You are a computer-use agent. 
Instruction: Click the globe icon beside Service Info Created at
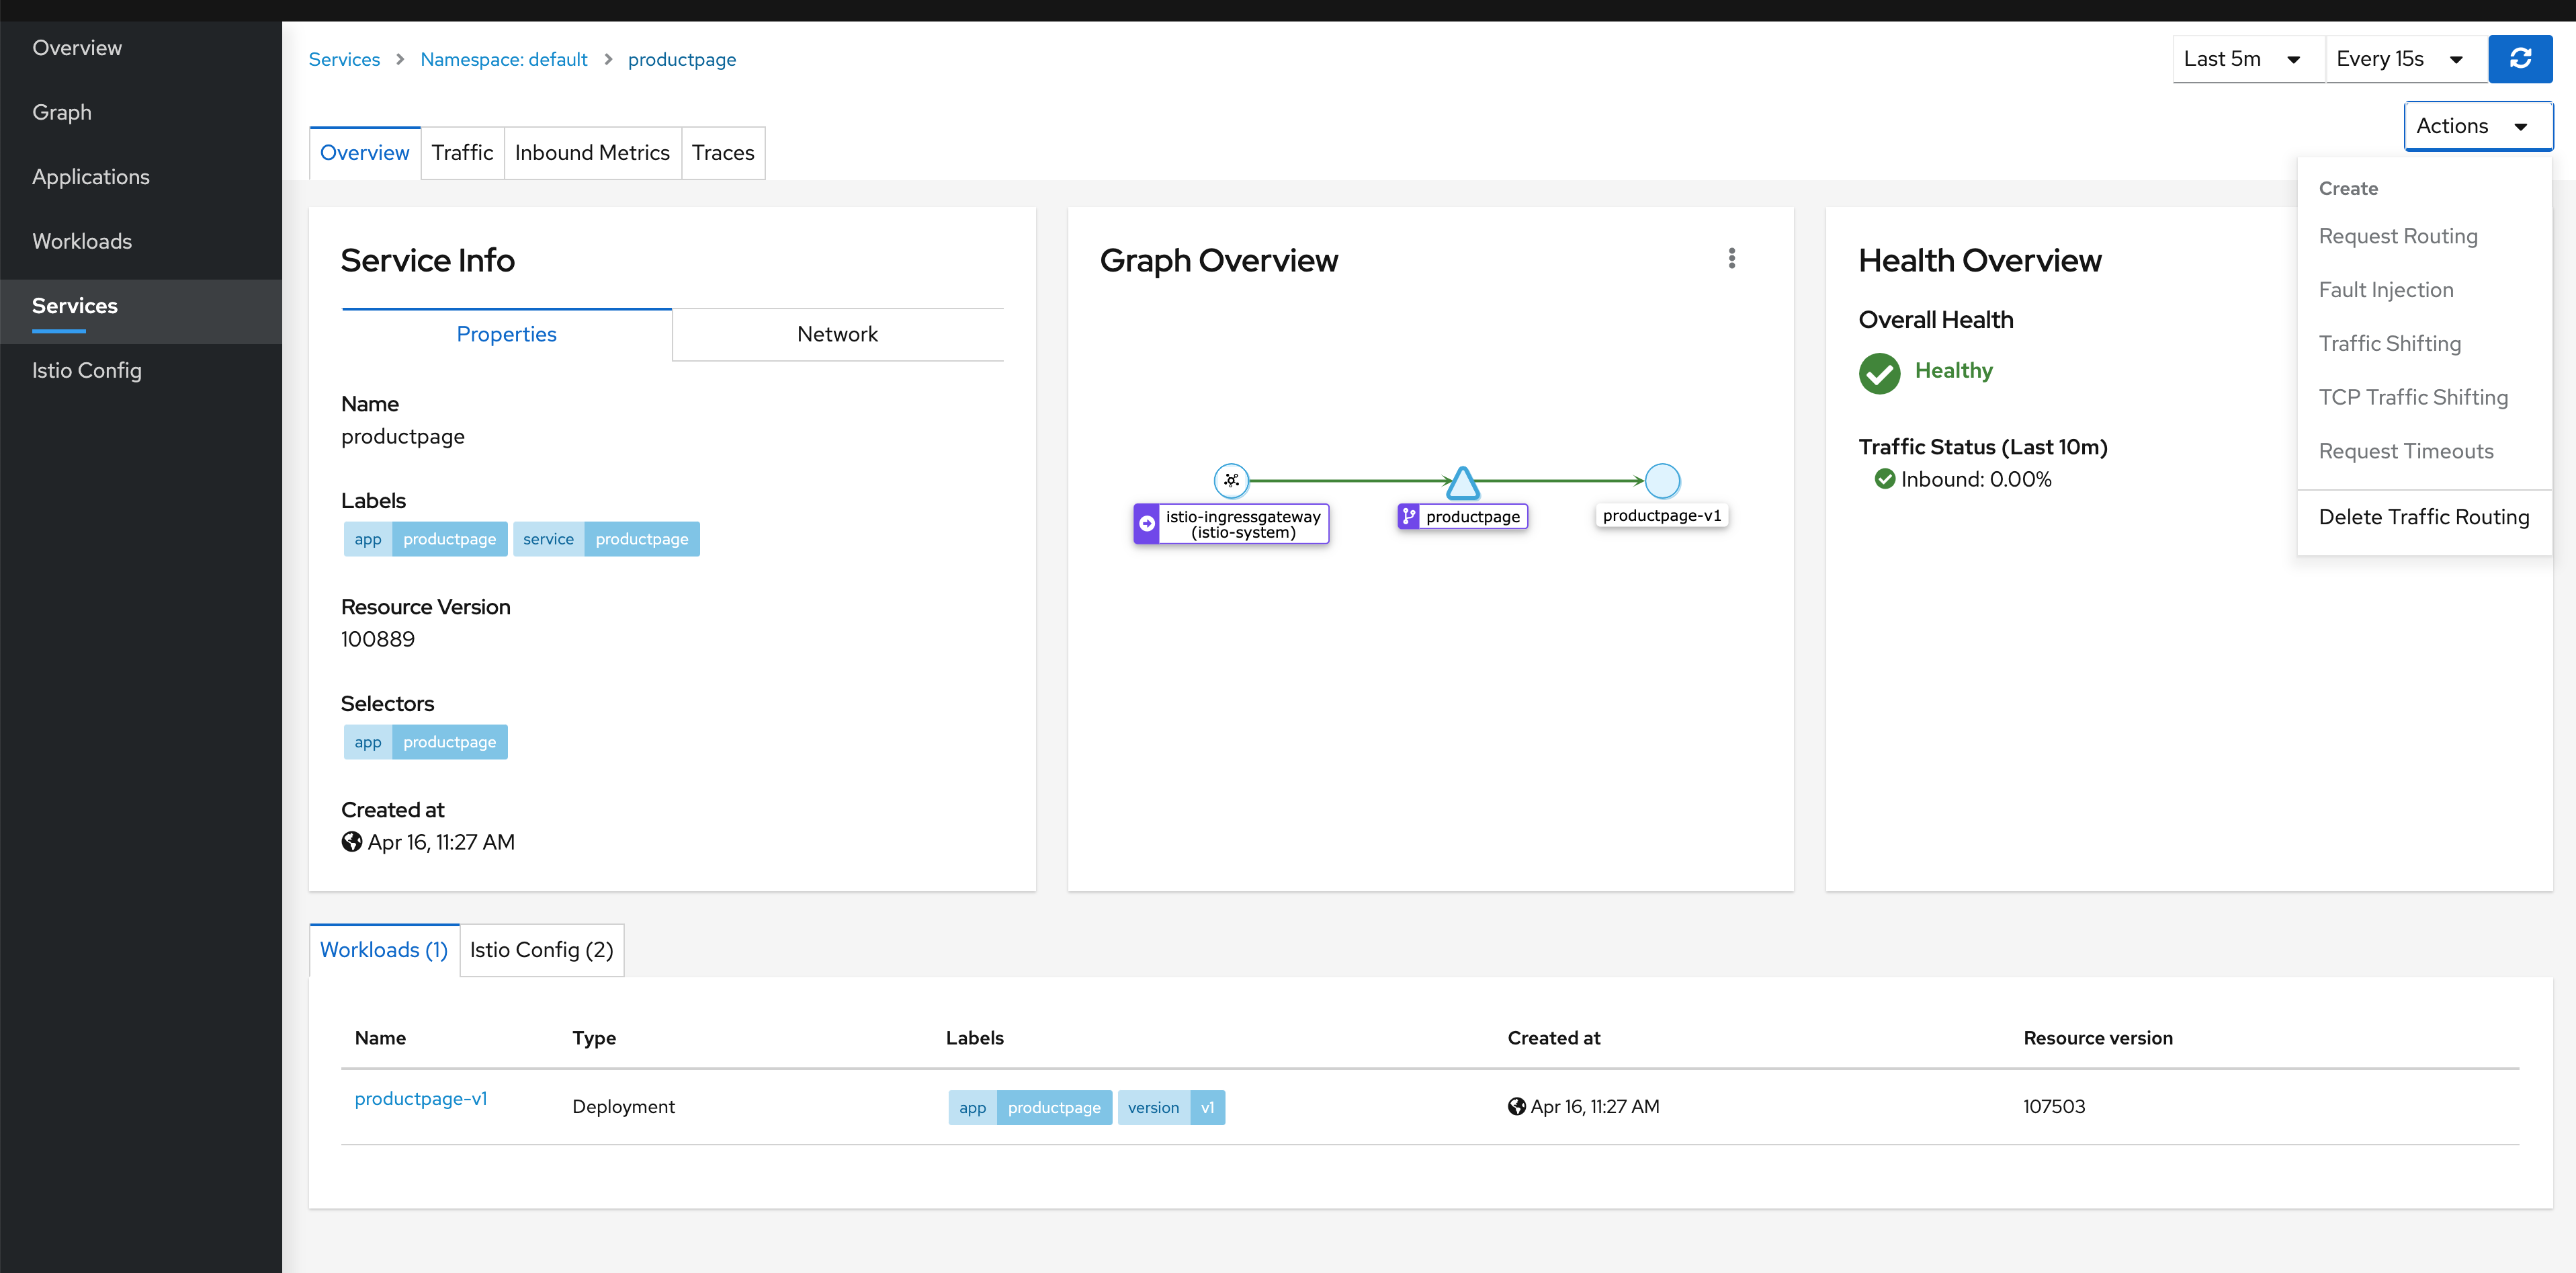[x=352, y=842]
